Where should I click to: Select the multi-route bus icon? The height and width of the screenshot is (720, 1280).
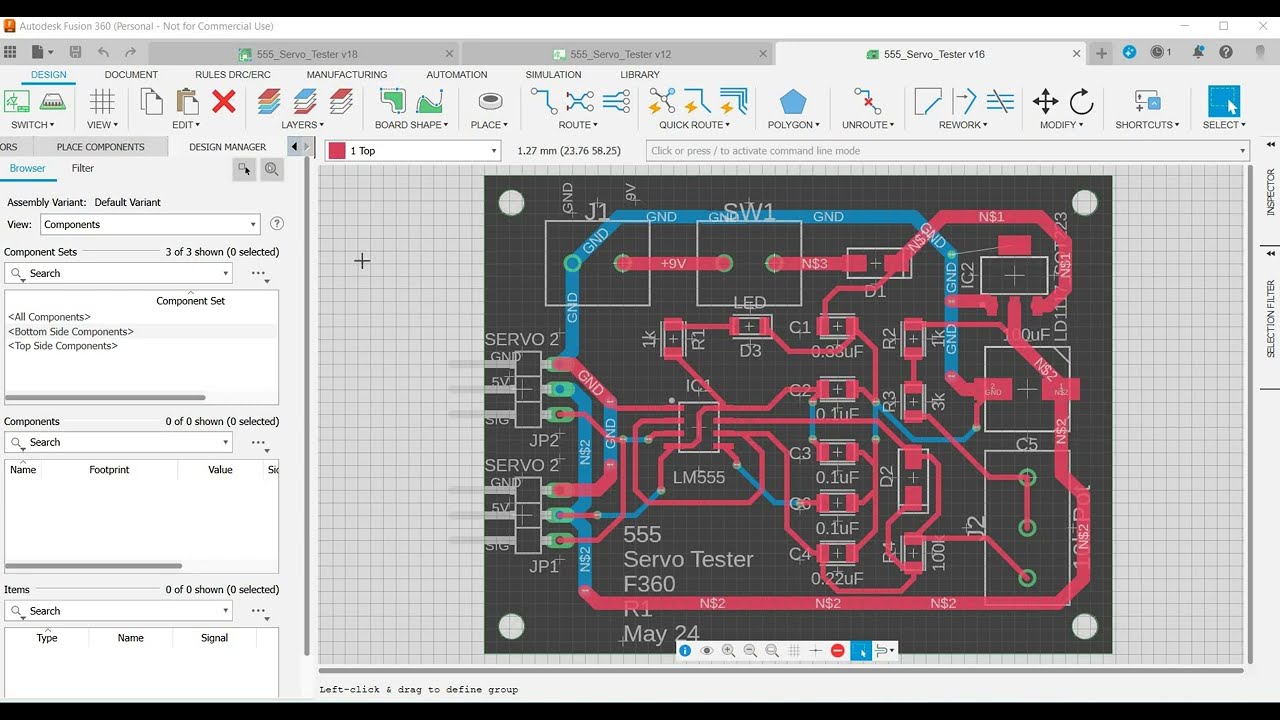[x=616, y=101]
